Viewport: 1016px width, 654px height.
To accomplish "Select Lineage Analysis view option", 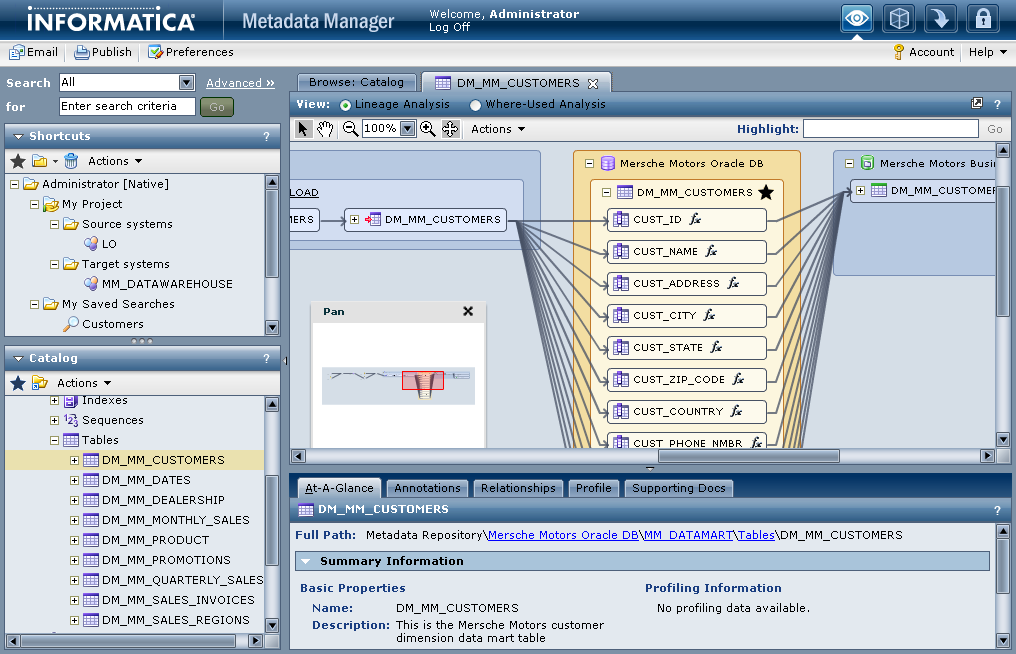I will 346,104.
